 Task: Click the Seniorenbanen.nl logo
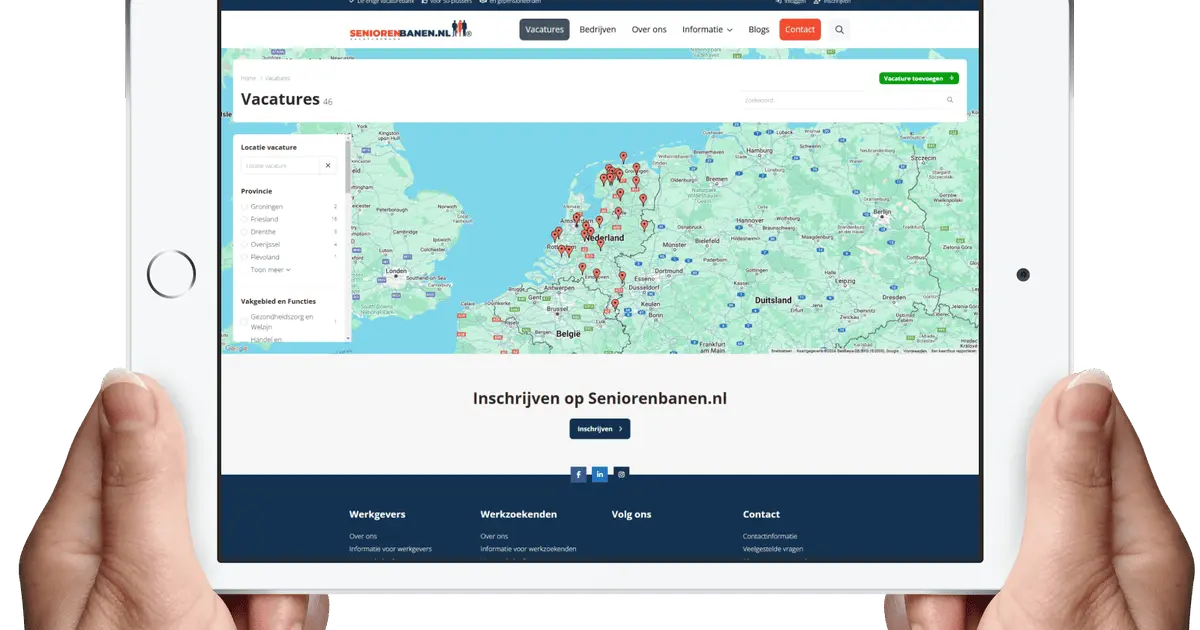(410, 30)
